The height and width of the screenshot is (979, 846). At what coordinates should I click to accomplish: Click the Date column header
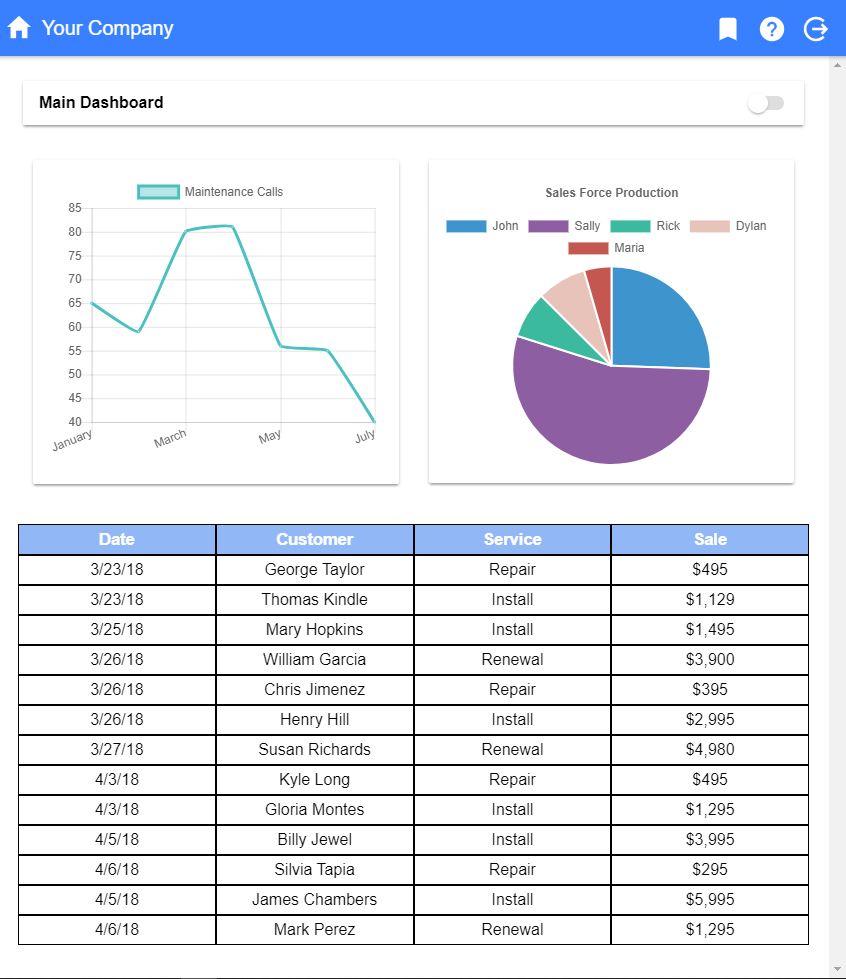(116, 539)
